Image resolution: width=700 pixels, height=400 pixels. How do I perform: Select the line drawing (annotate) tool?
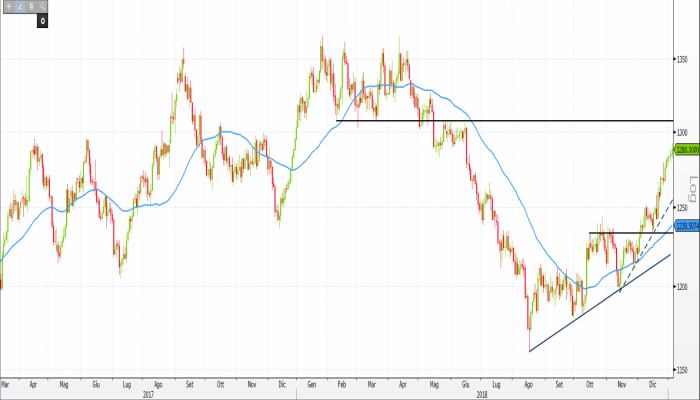click(18, 7)
